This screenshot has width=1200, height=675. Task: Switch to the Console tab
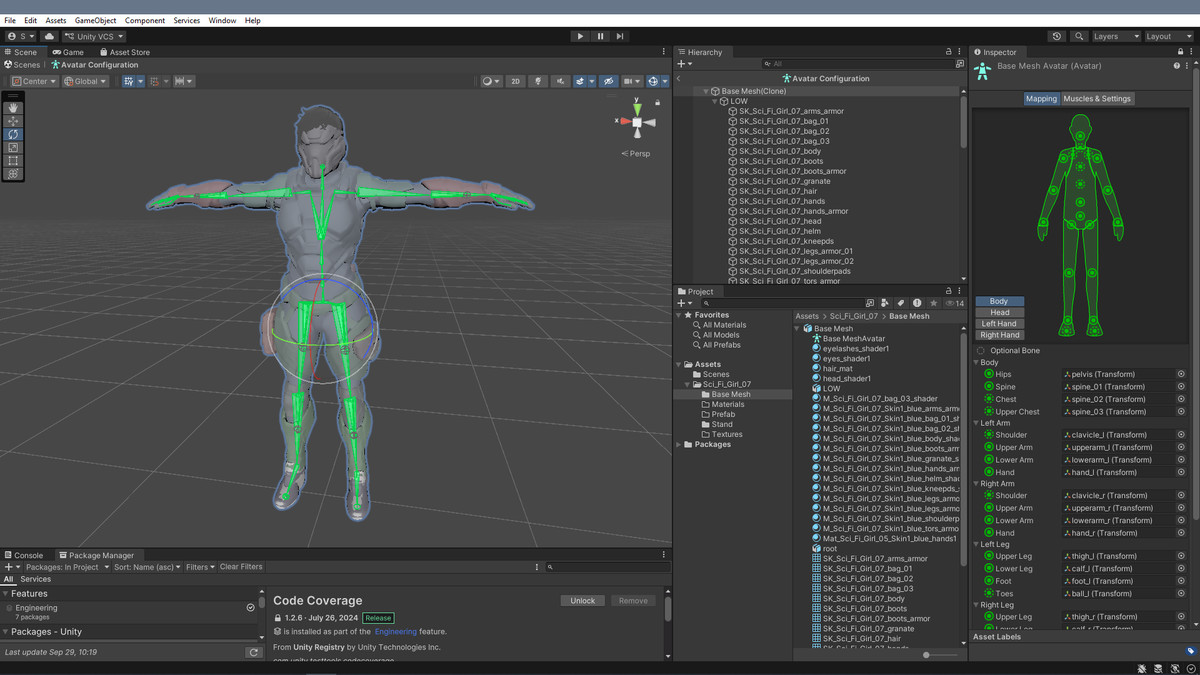(x=24, y=555)
